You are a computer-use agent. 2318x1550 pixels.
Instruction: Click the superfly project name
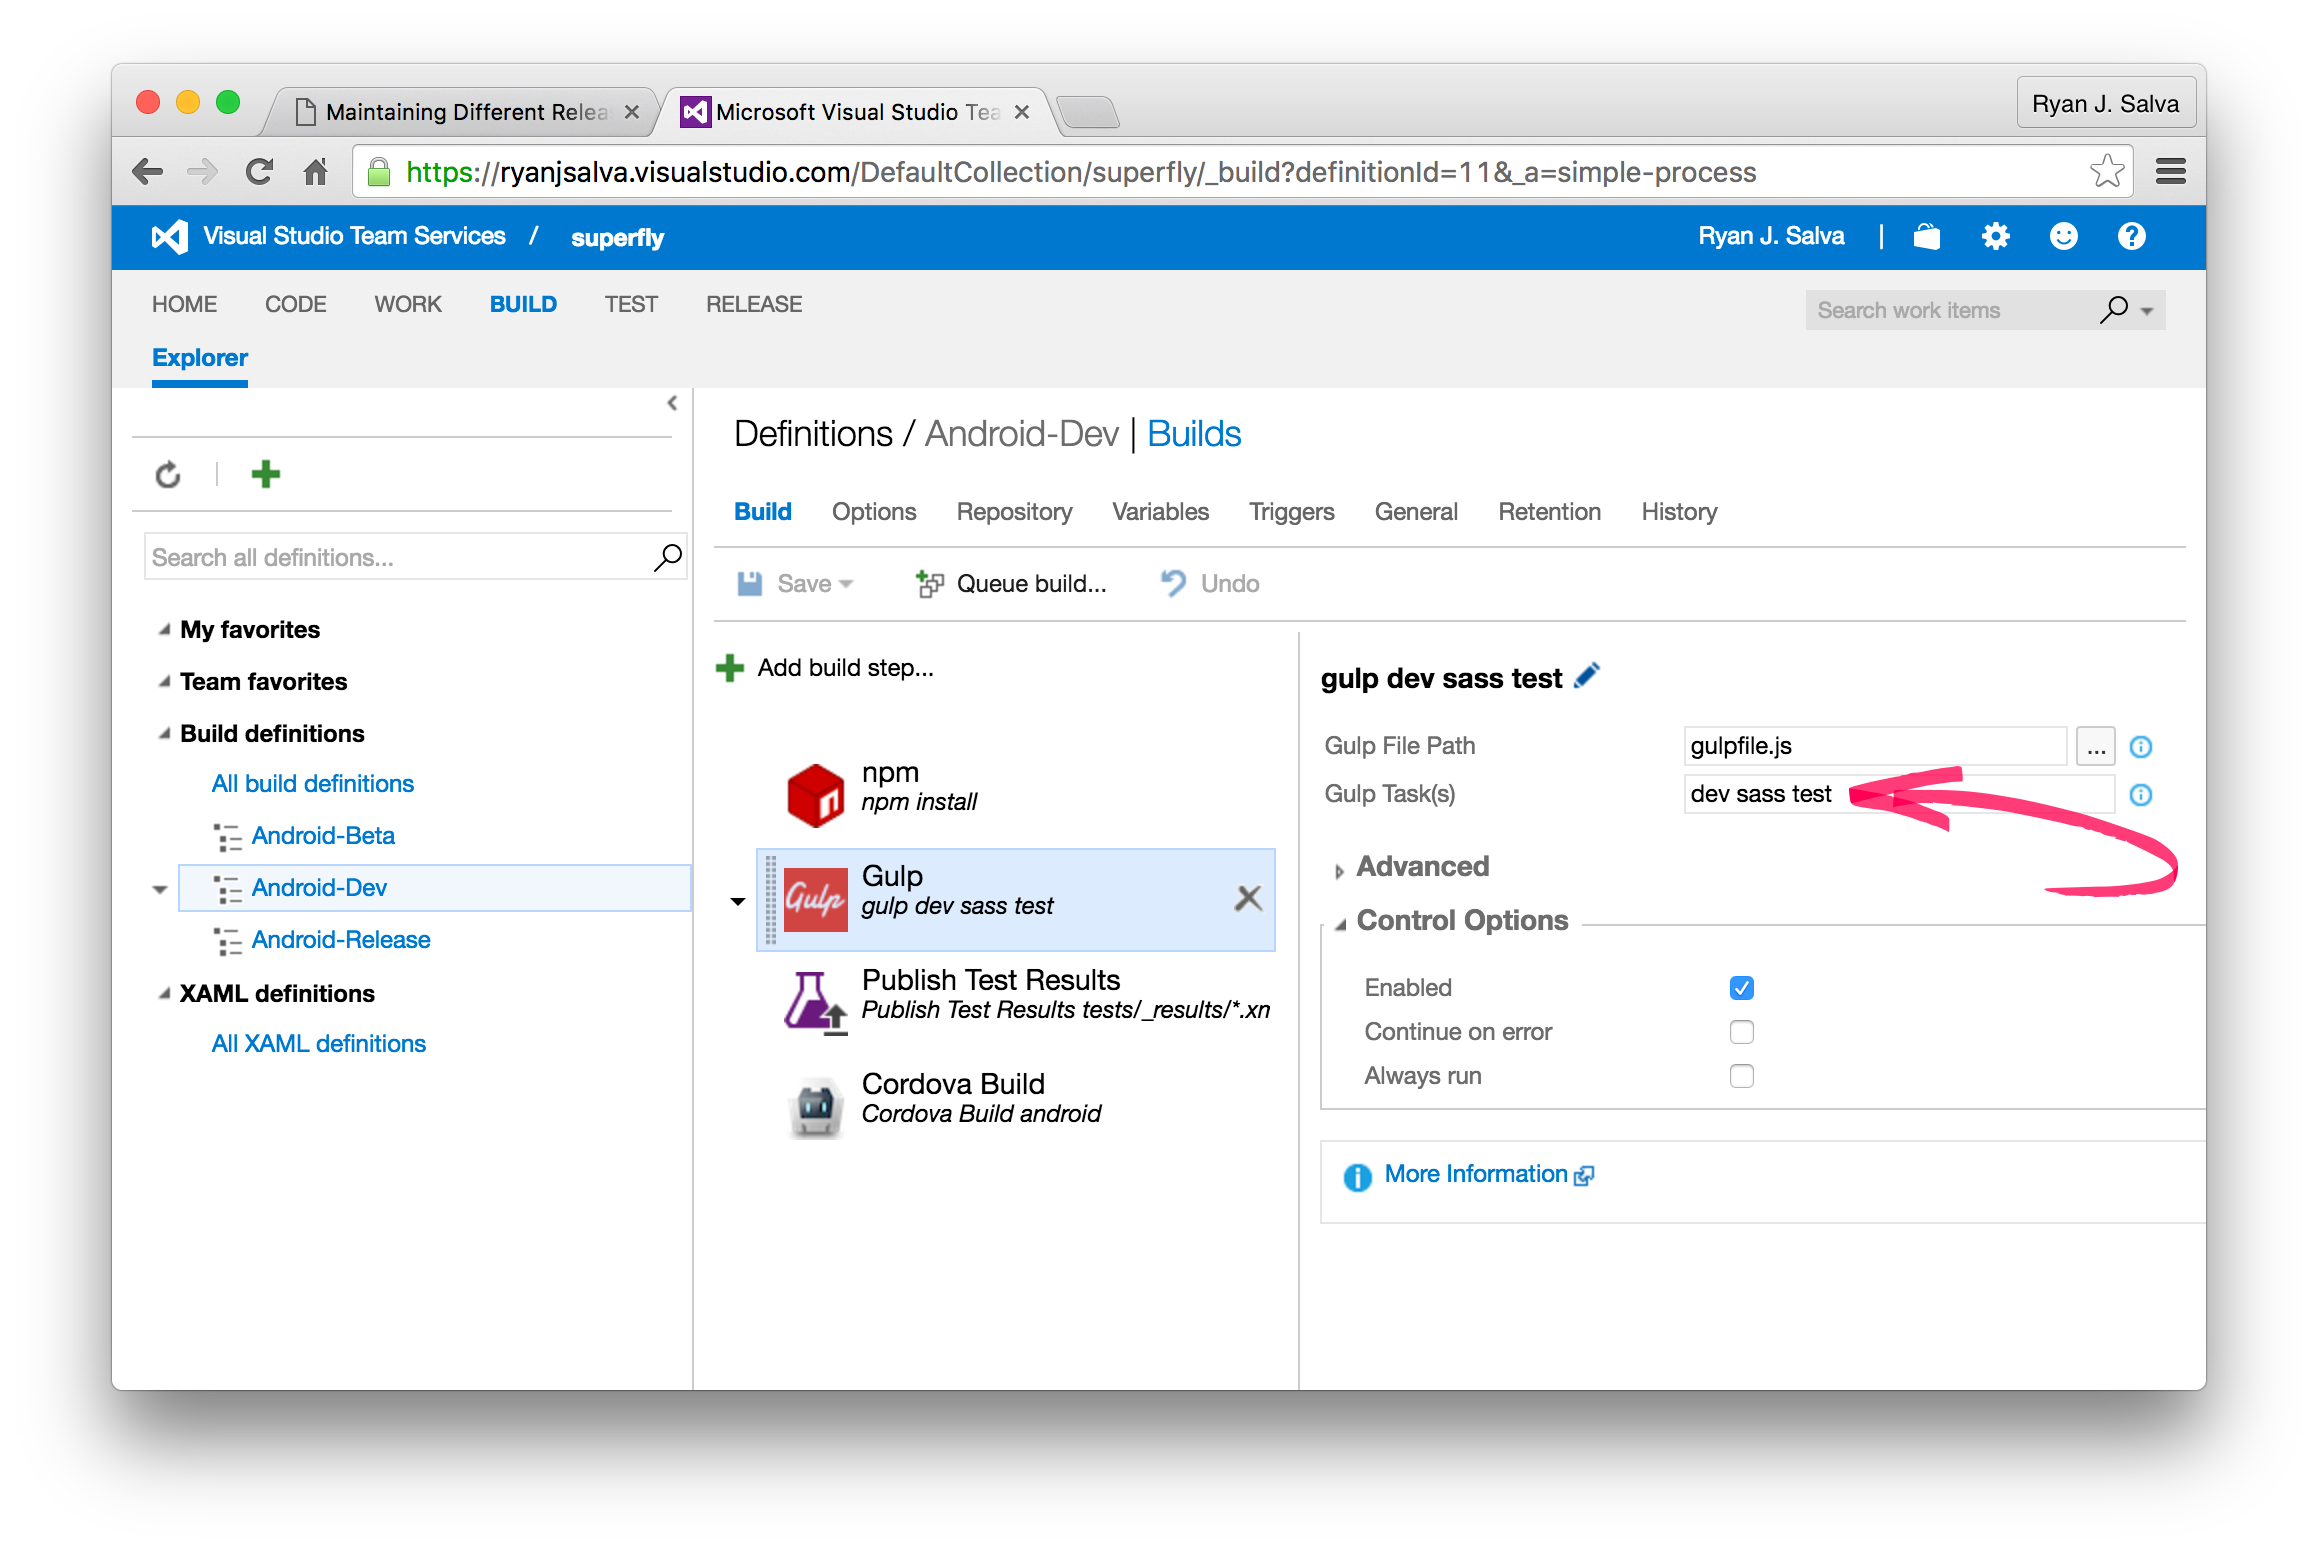(617, 238)
